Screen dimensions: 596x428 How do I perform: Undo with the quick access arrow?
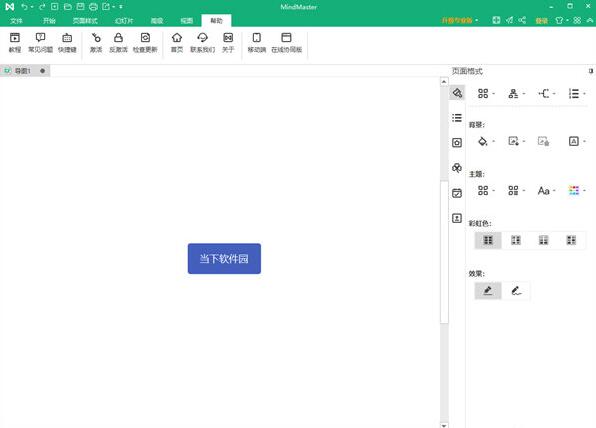point(24,7)
